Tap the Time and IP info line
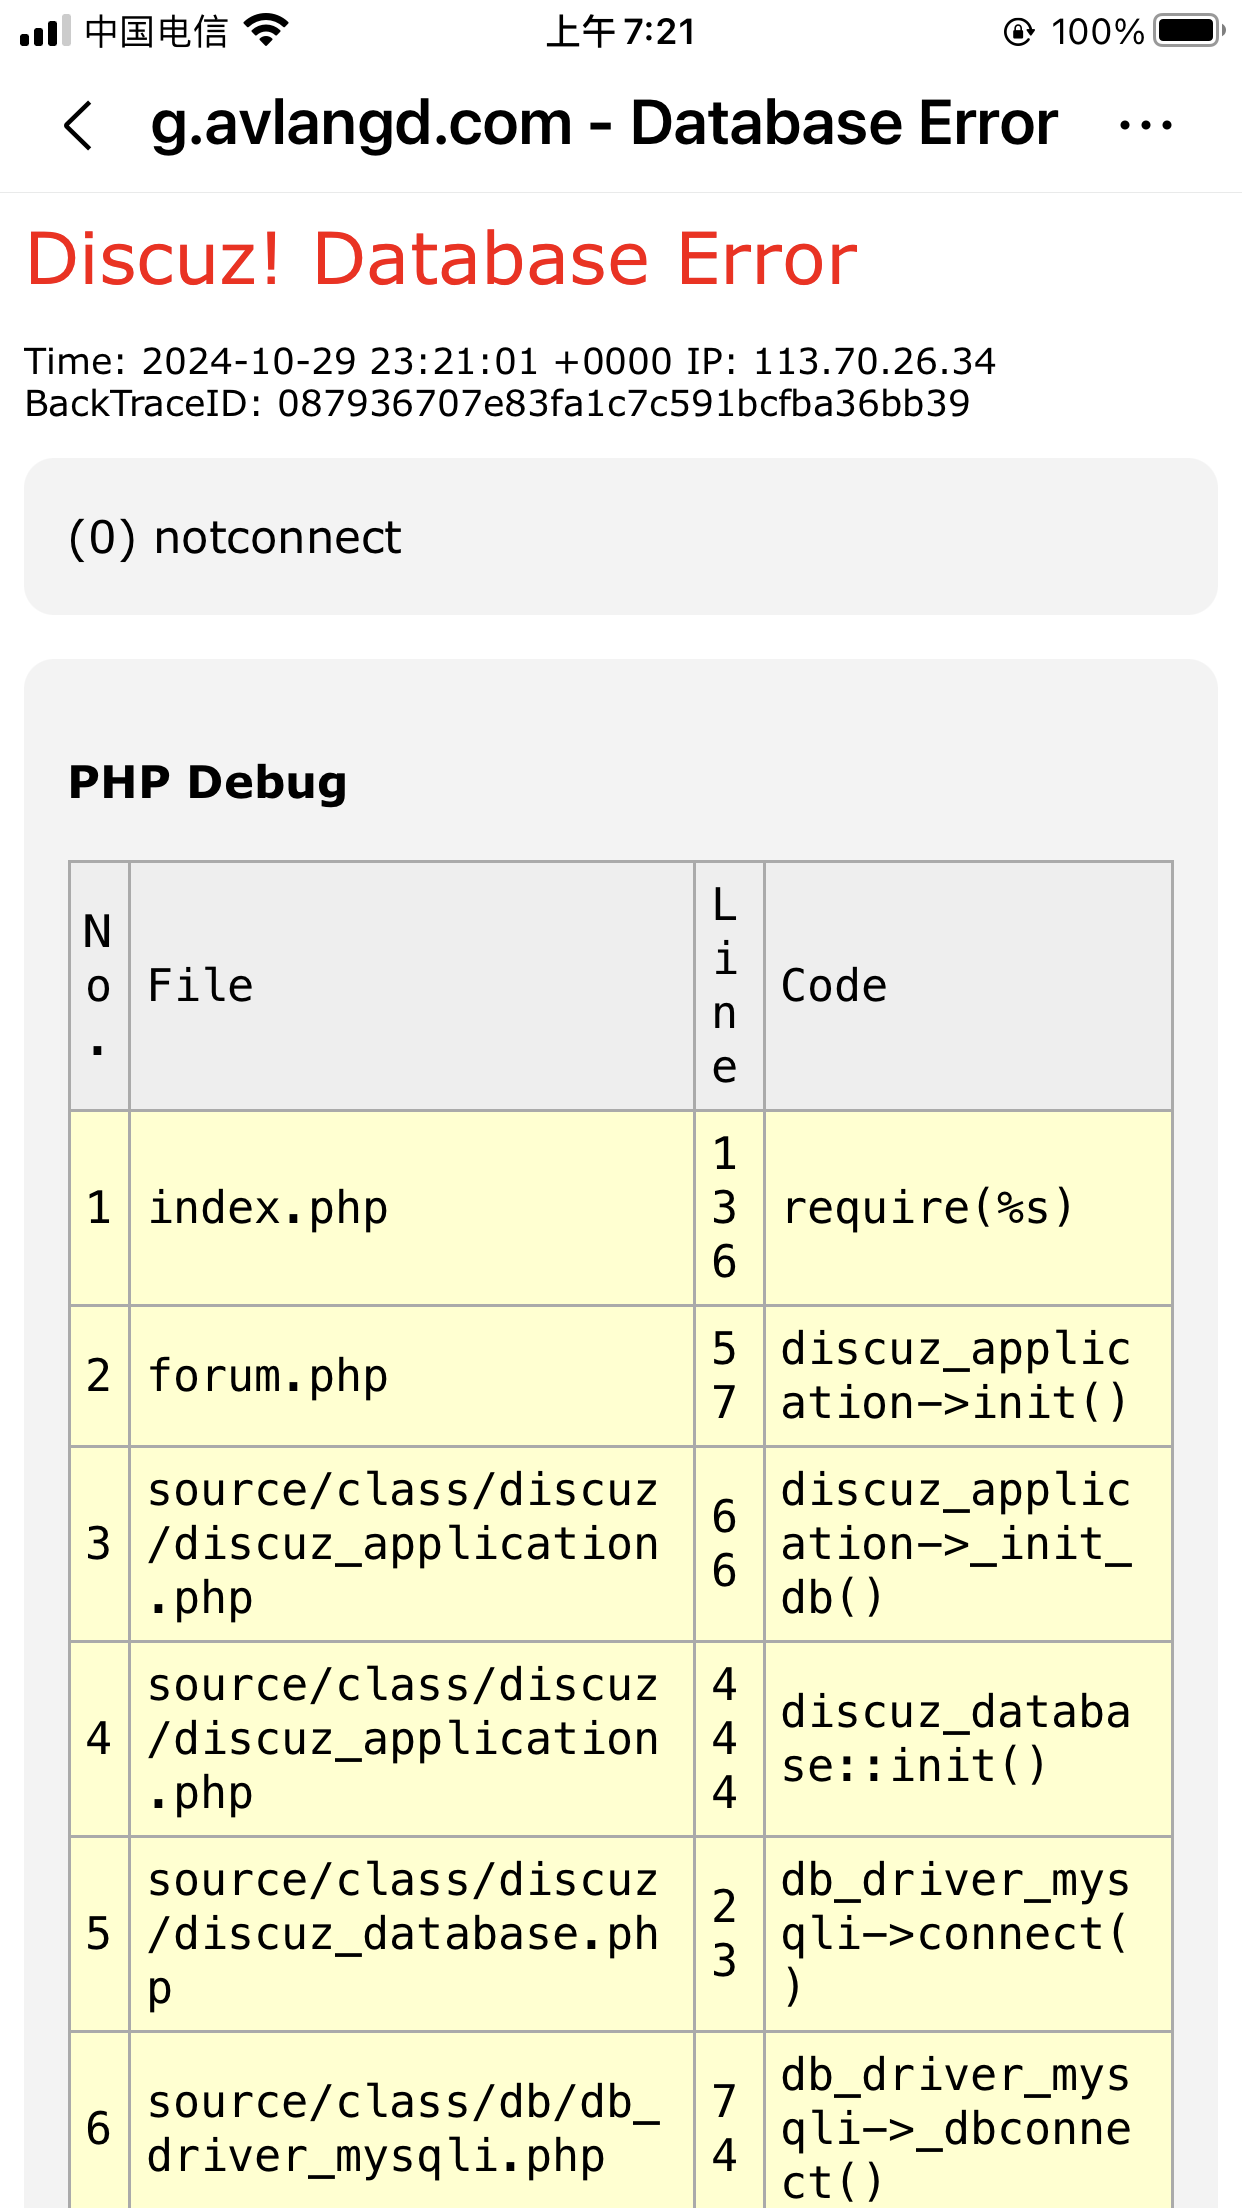The width and height of the screenshot is (1242, 2208). pyautogui.click(x=509, y=361)
